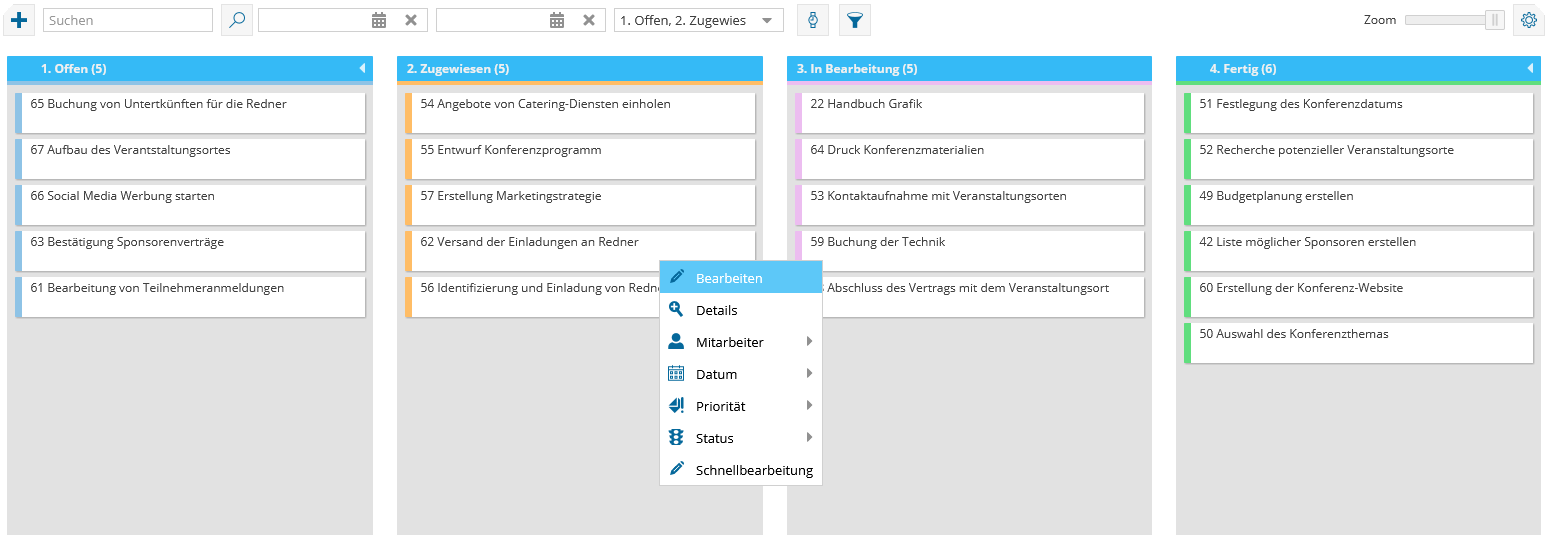Open the second date field calendar picker
The height and width of the screenshot is (548, 1548).
click(x=557, y=20)
